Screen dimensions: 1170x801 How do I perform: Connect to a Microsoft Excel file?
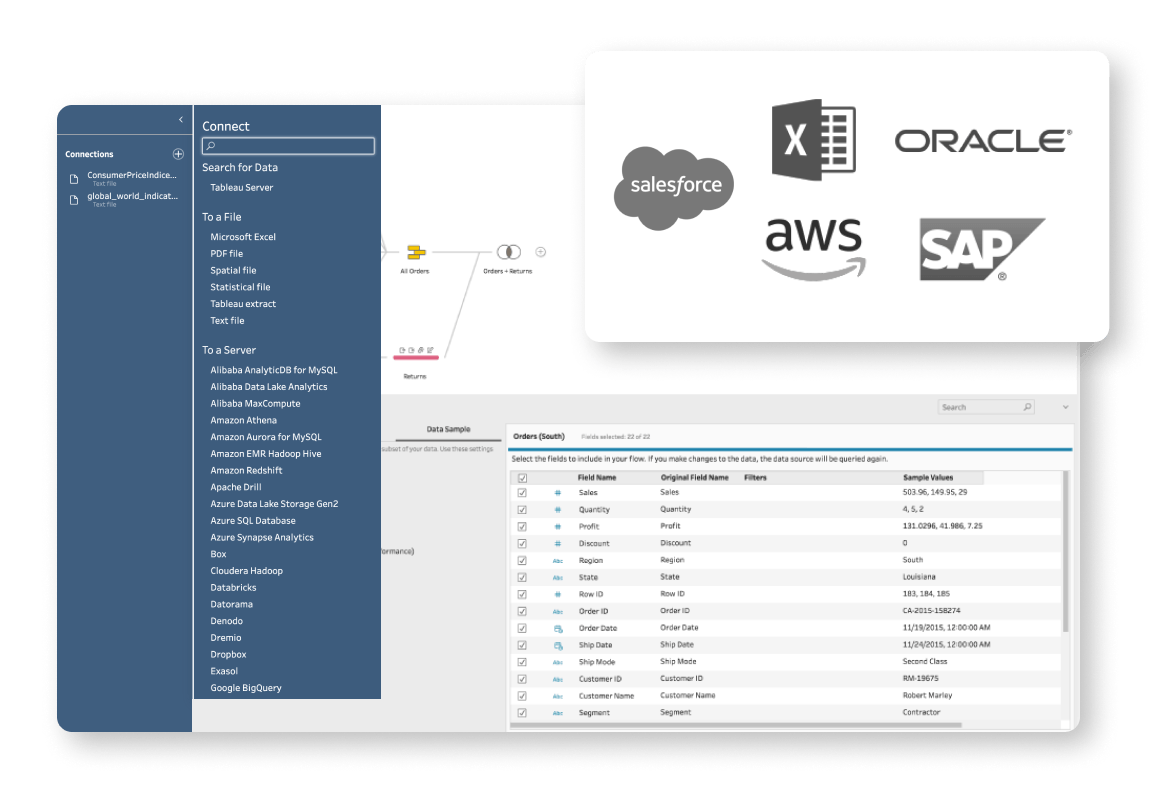click(x=243, y=237)
